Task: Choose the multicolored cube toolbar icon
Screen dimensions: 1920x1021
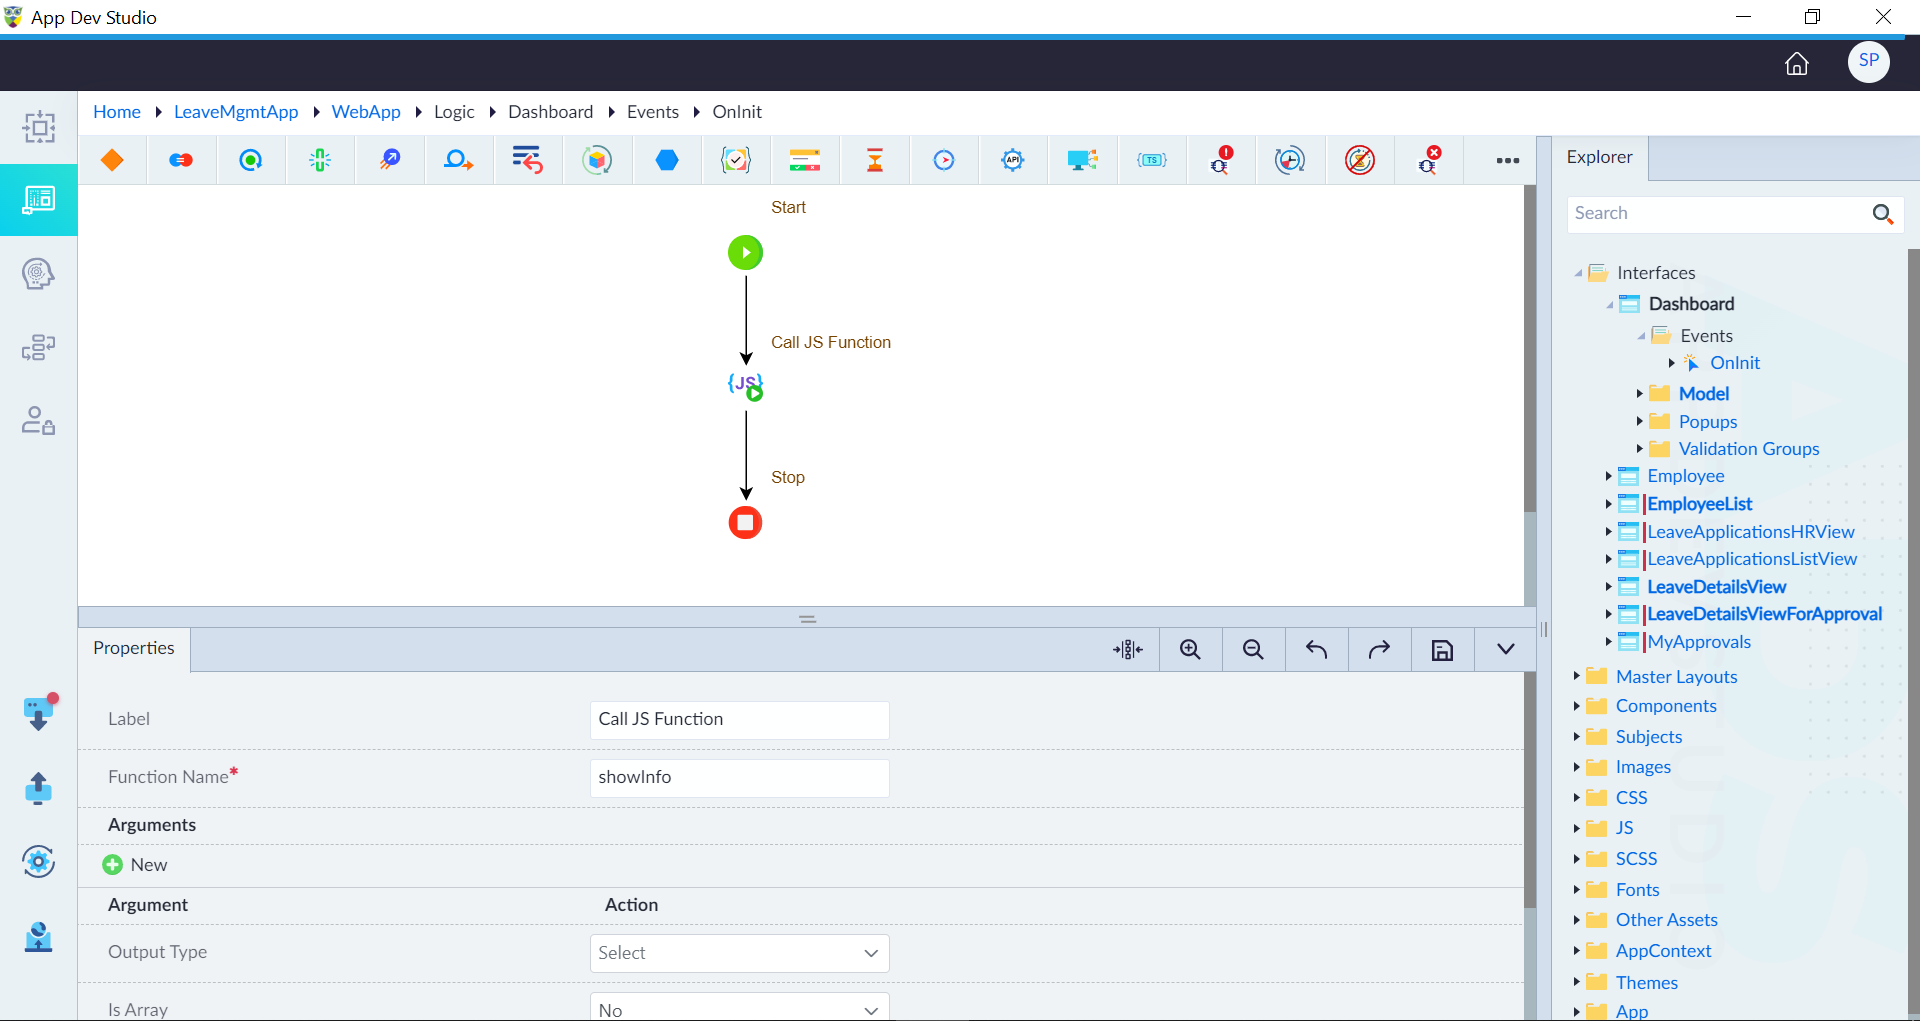Action: coord(597,160)
